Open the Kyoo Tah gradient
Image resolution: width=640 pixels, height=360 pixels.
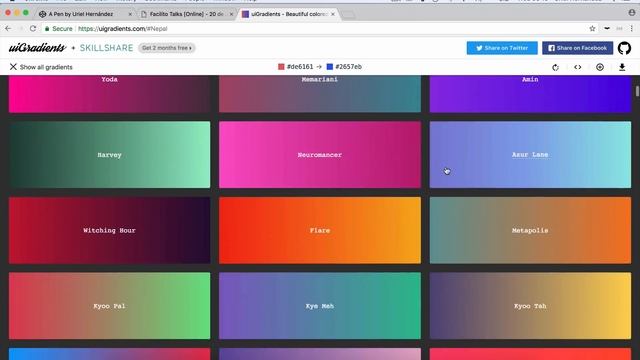pos(530,306)
